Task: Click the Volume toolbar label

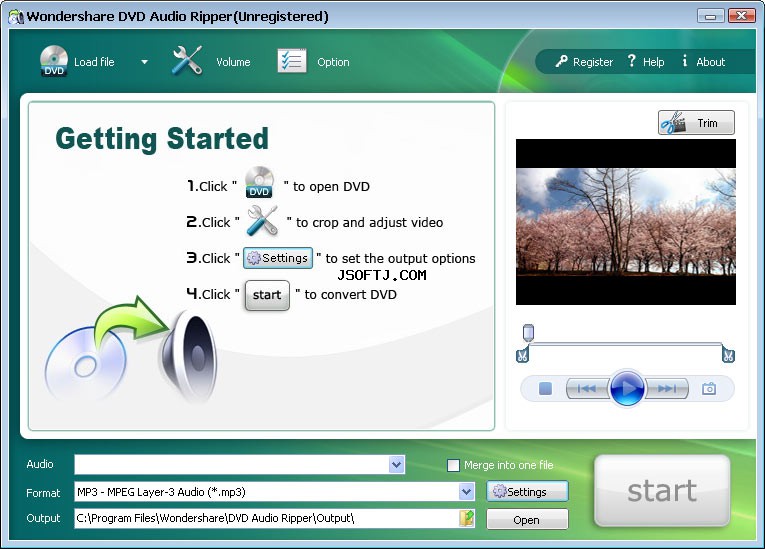Action: [233, 62]
